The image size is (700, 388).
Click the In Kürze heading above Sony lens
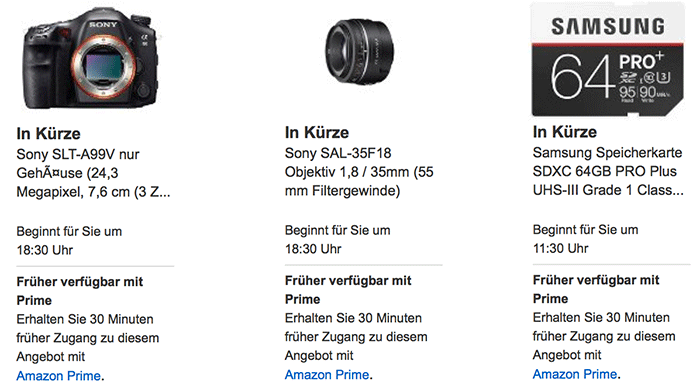point(317,133)
